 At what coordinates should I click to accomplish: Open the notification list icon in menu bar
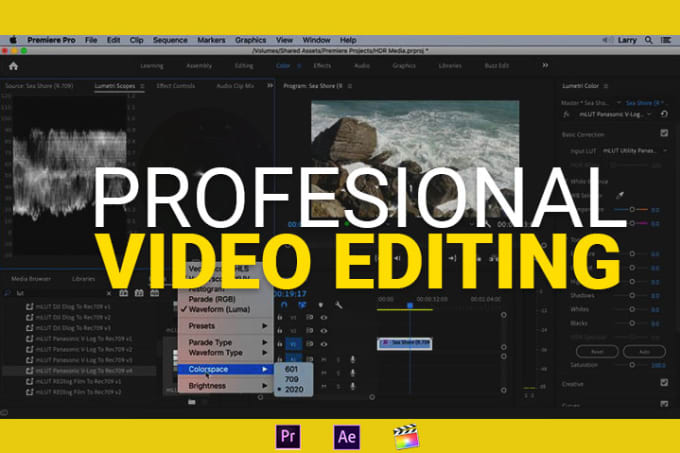click(666, 40)
